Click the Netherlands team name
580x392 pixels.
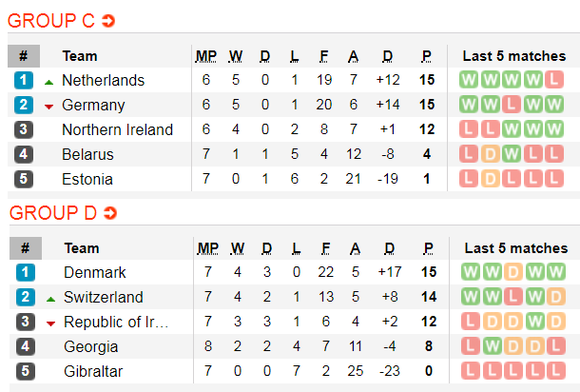(x=103, y=80)
